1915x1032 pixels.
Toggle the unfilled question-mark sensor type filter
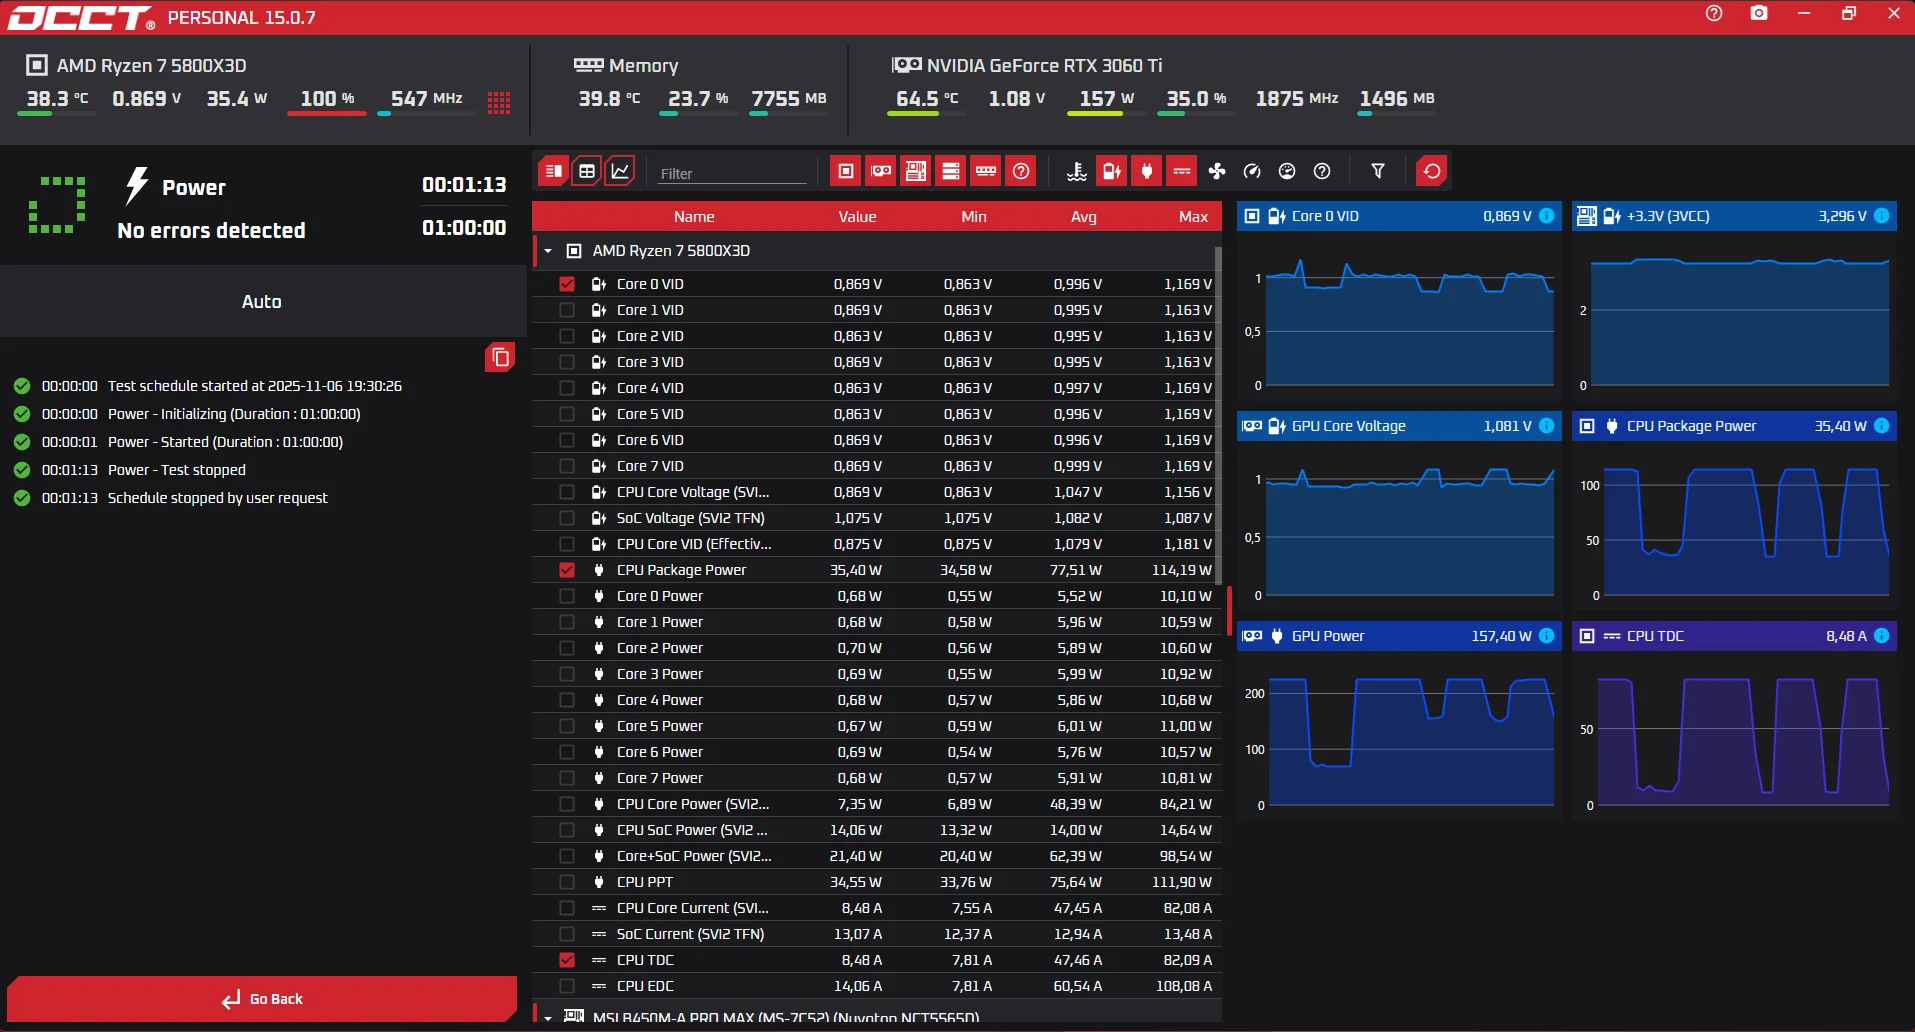click(1322, 171)
